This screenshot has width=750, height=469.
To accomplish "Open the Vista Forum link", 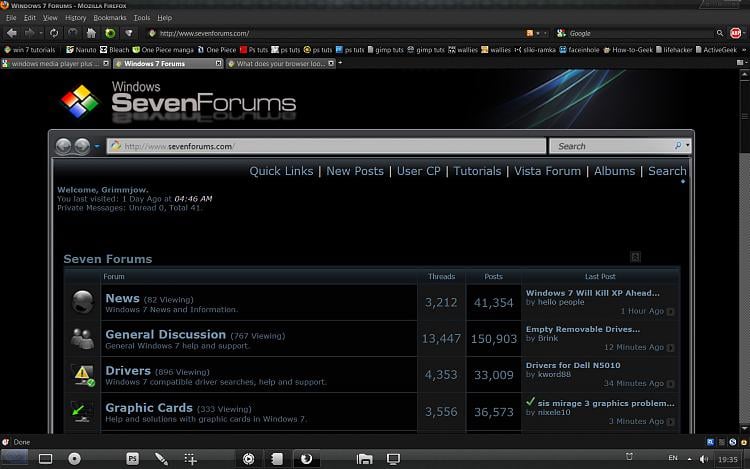I will [548, 171].
